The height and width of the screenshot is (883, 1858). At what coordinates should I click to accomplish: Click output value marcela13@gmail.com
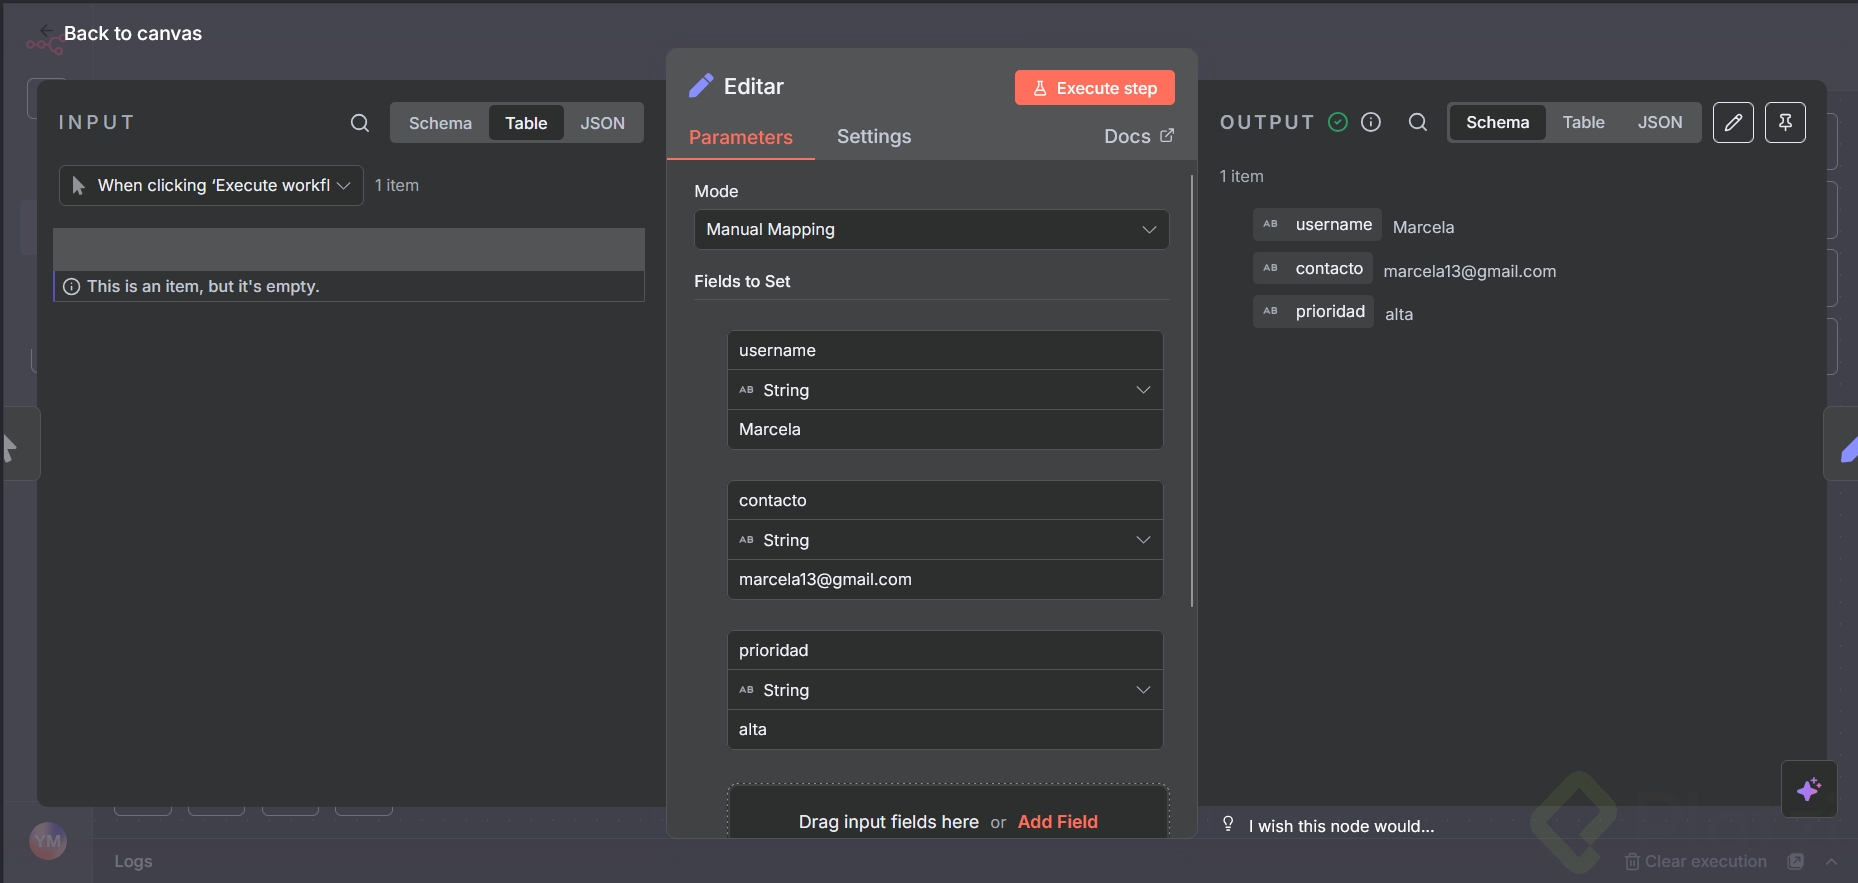tap(1469, 271)
